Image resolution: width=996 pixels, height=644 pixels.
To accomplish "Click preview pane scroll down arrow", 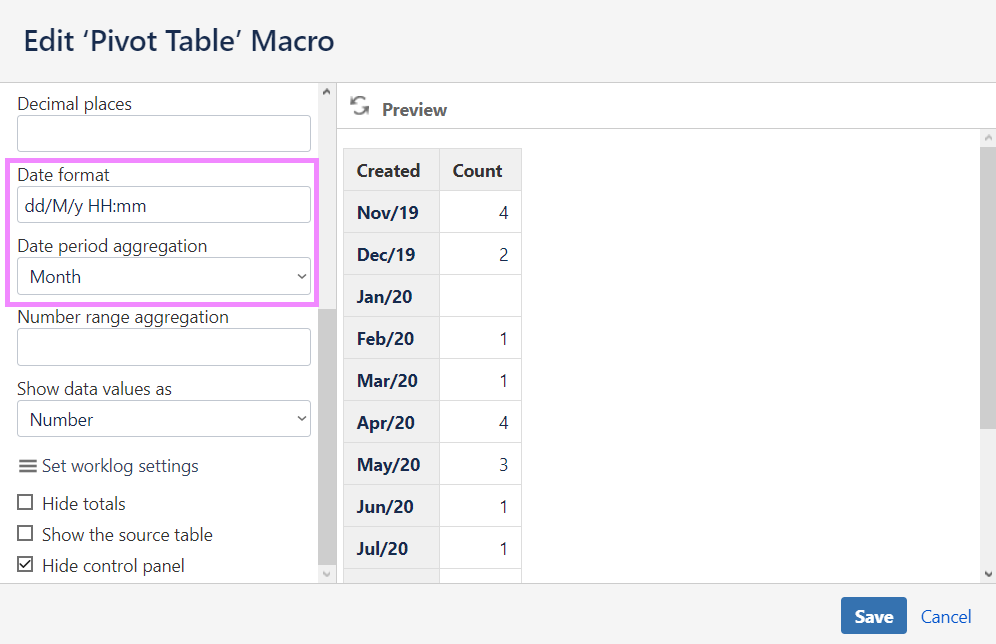I will tap(988, 574).
